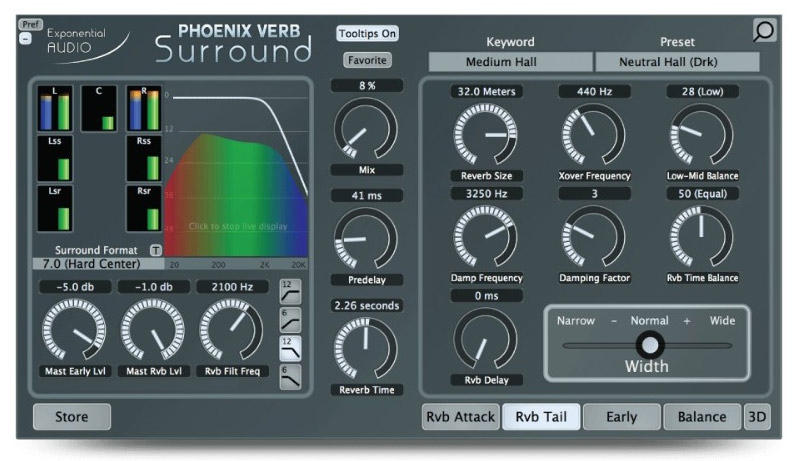This screenshot has width=800, height=461.
Task: Click the Lsr channel level meter
Action: point(55,209)
